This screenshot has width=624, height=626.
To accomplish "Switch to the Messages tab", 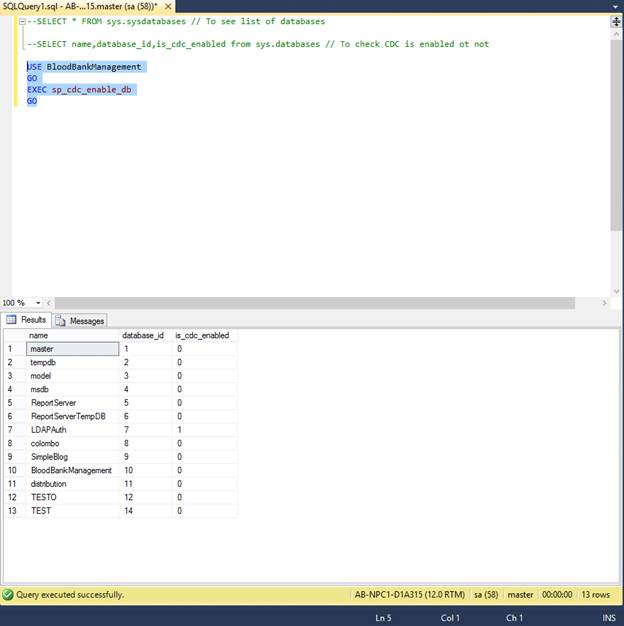I will coord(86,321).
